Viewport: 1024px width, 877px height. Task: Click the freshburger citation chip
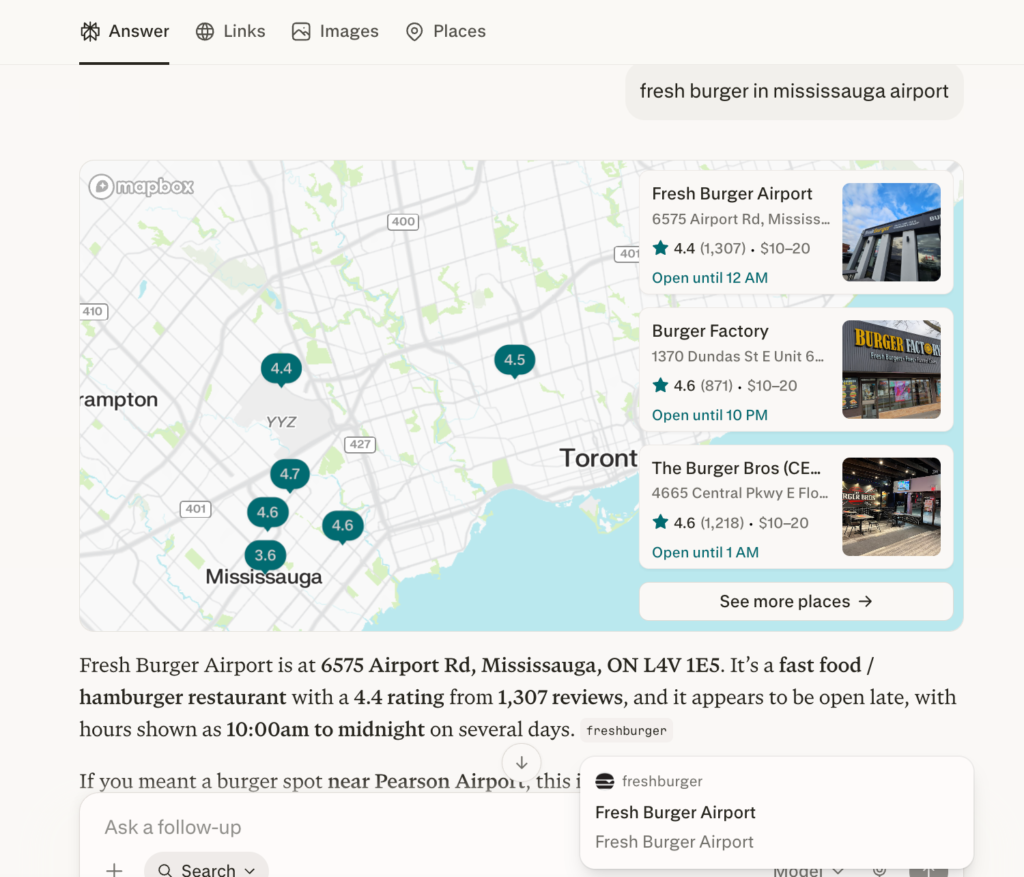coord(626,731)
